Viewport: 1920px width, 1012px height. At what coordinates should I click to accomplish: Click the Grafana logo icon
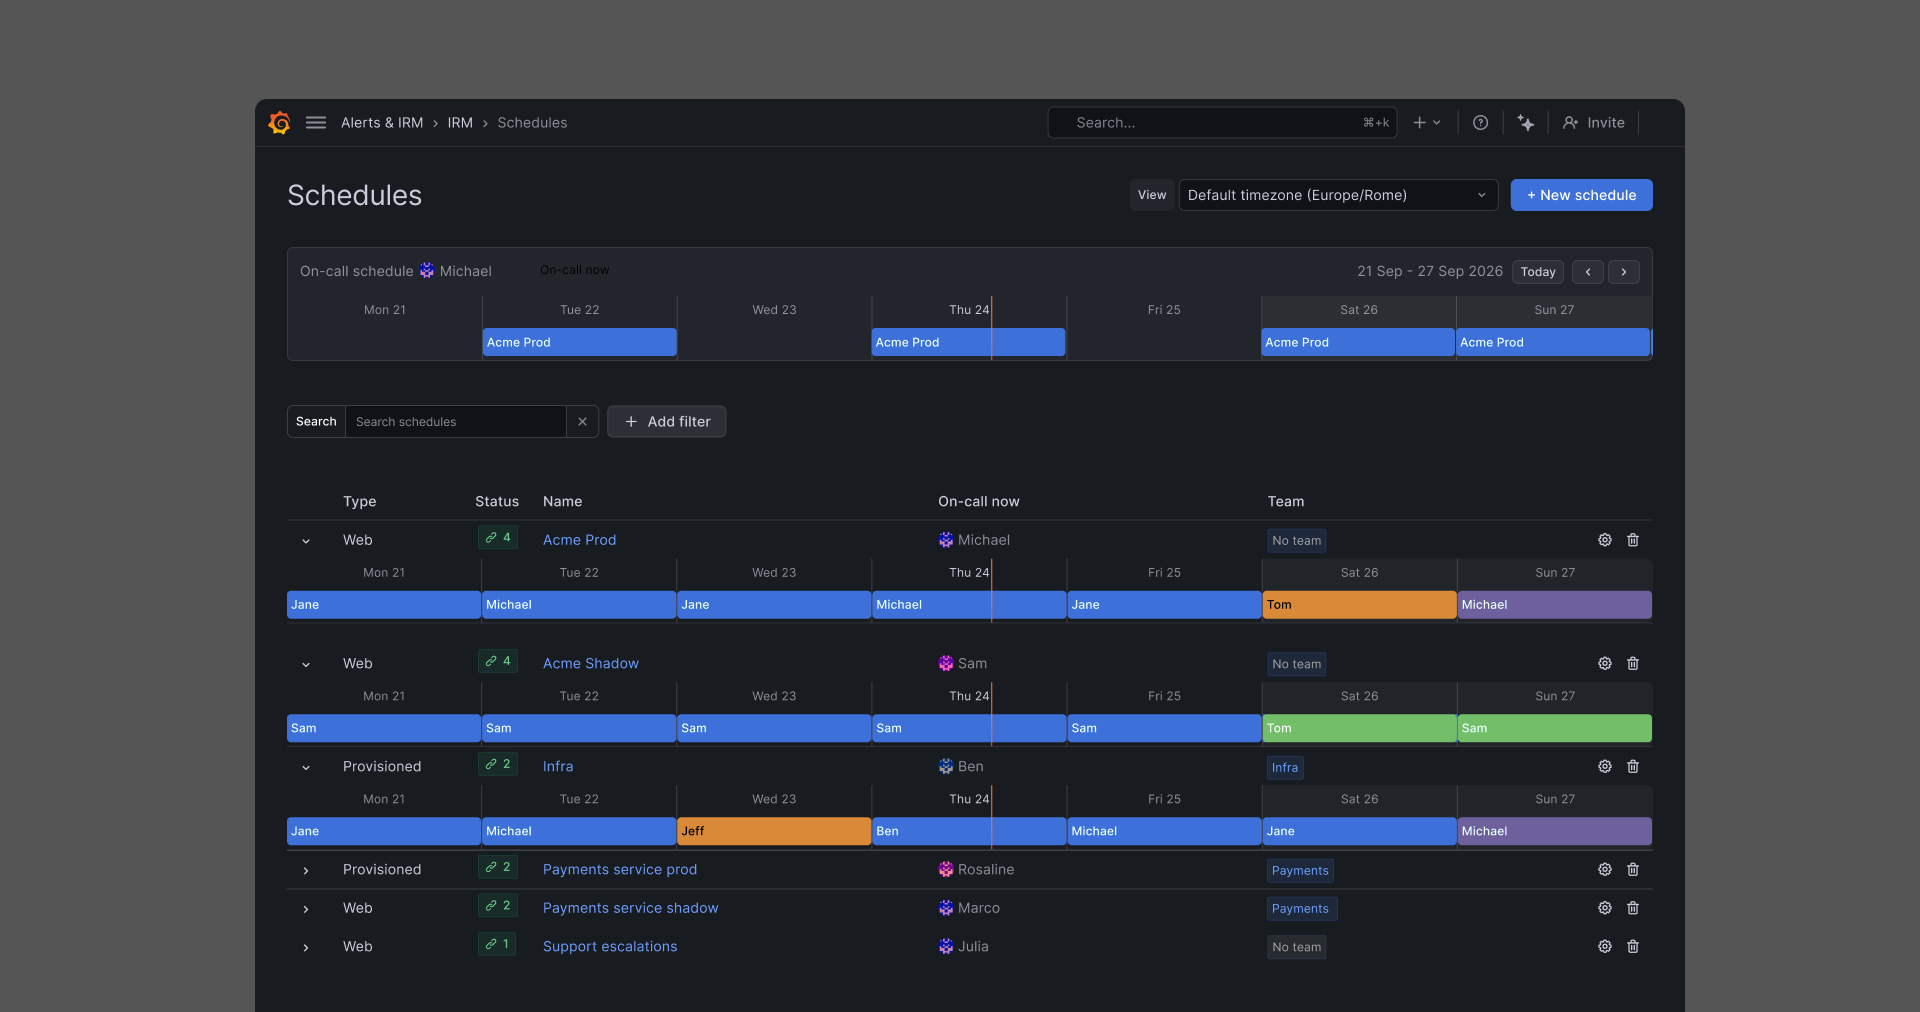click(x=280, y=122)
